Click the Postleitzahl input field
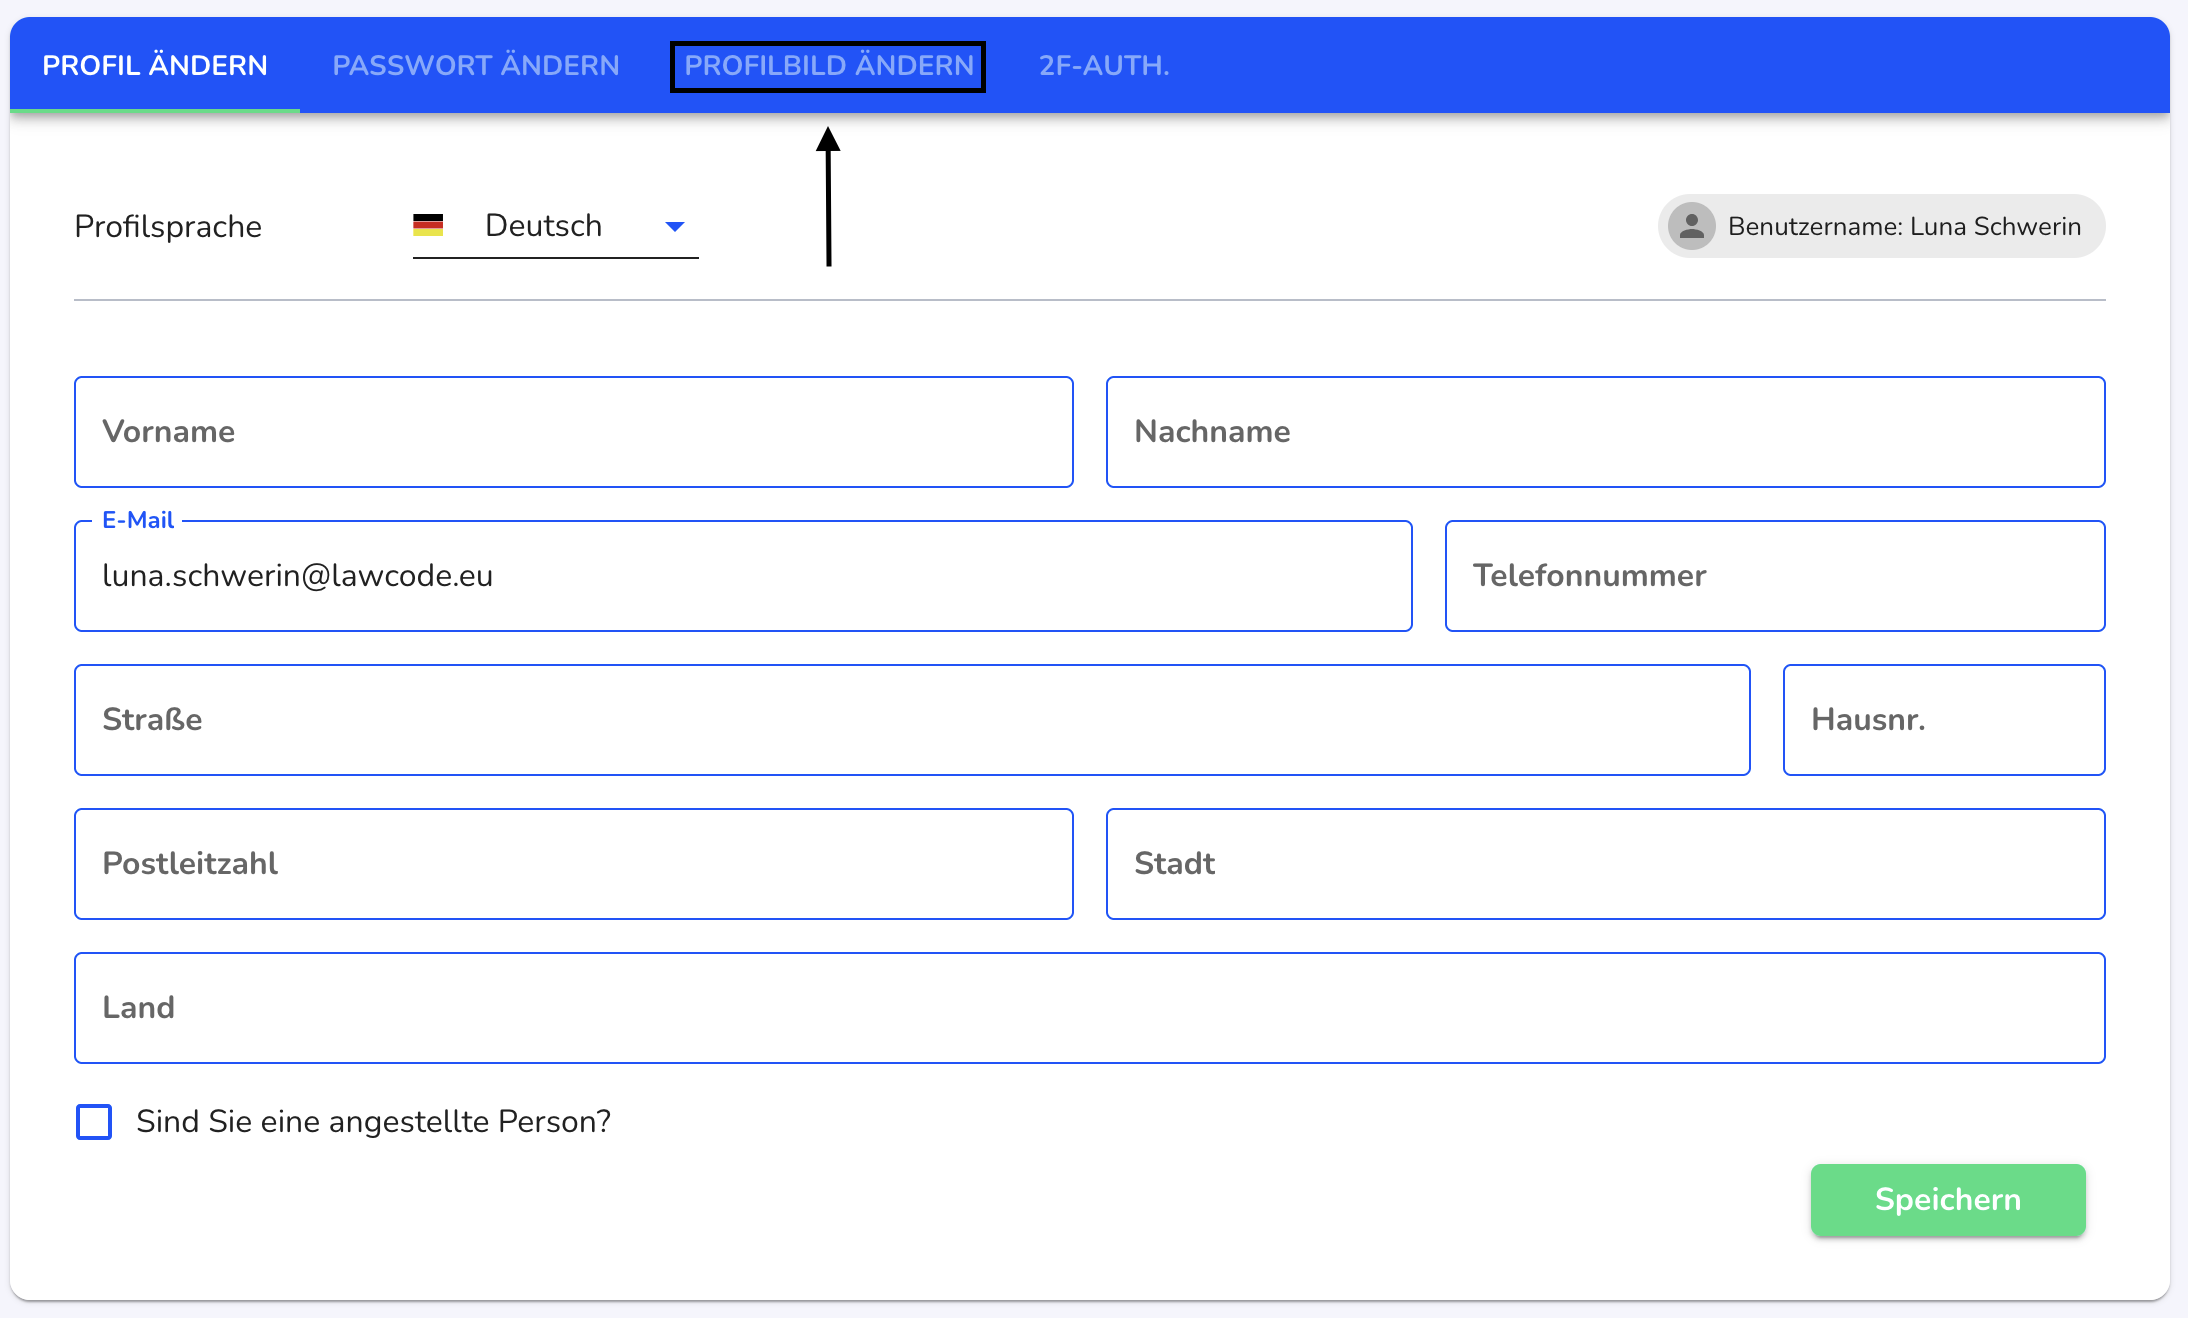The height and width of the screenshot is (1318, 2188). coord(574,864)
